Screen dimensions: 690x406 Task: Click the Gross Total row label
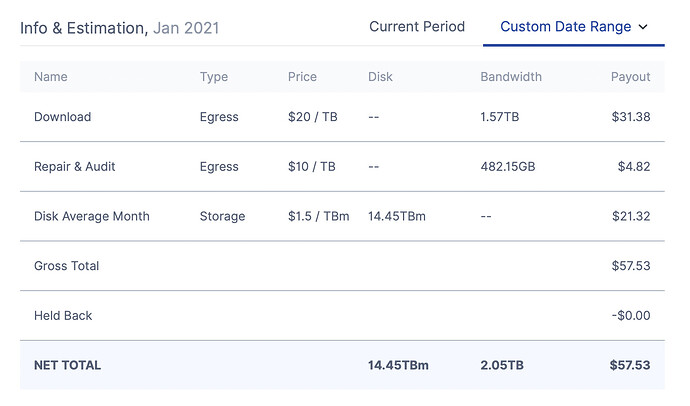67,266
